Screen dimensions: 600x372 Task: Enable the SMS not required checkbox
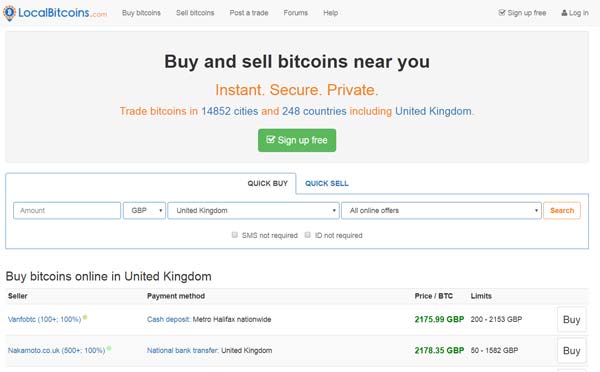coord(235,235)
